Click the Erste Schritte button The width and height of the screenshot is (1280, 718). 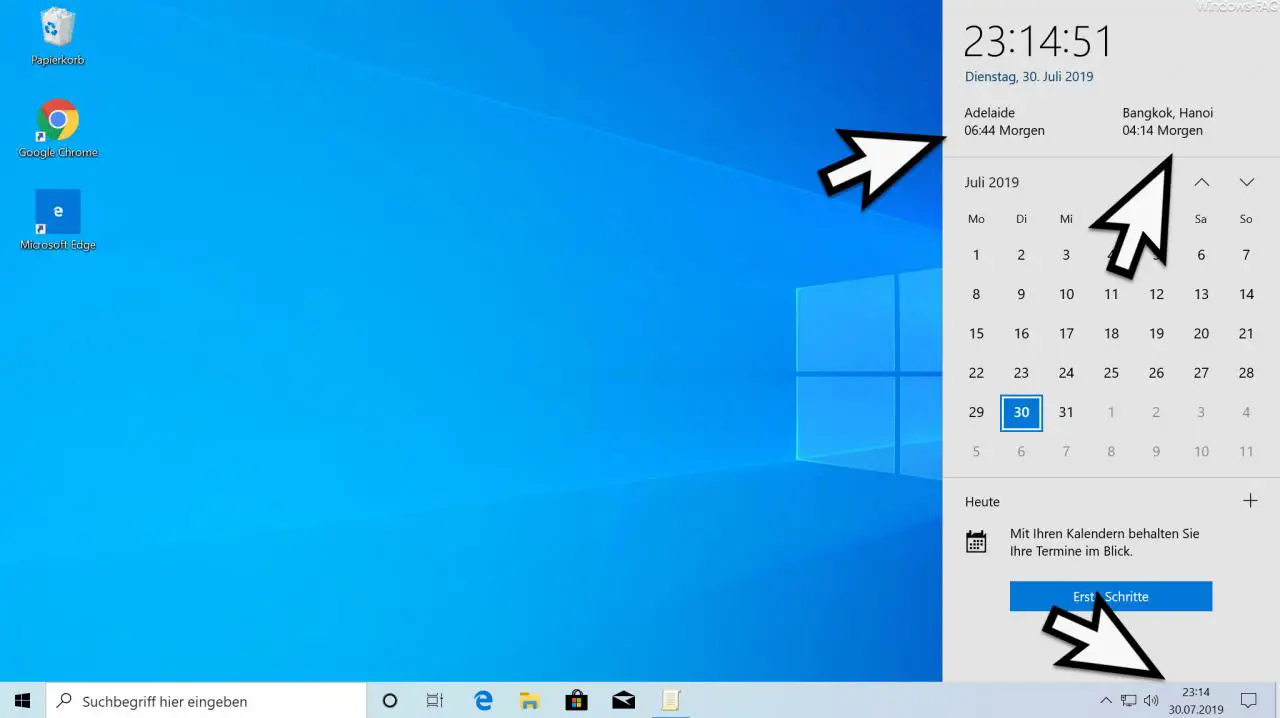pos(1111,596)
